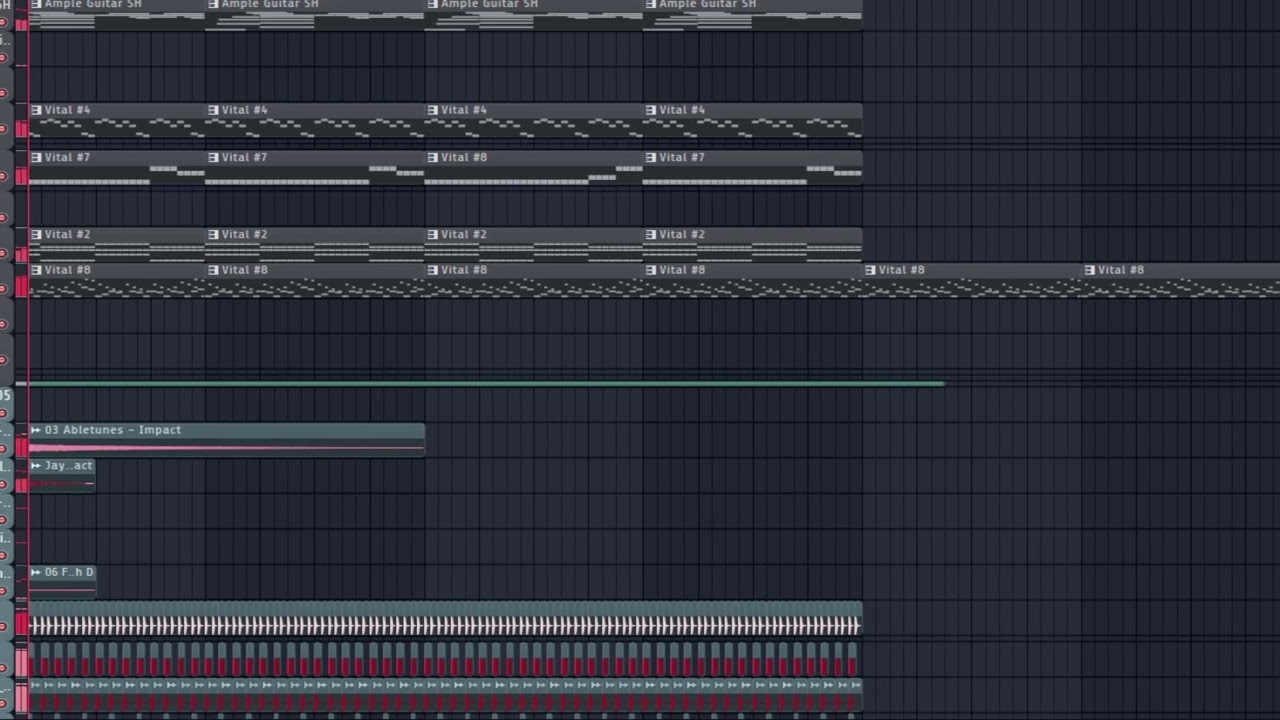Click the second Vital #4 clip's pattern icon

(x=213, y=110)
